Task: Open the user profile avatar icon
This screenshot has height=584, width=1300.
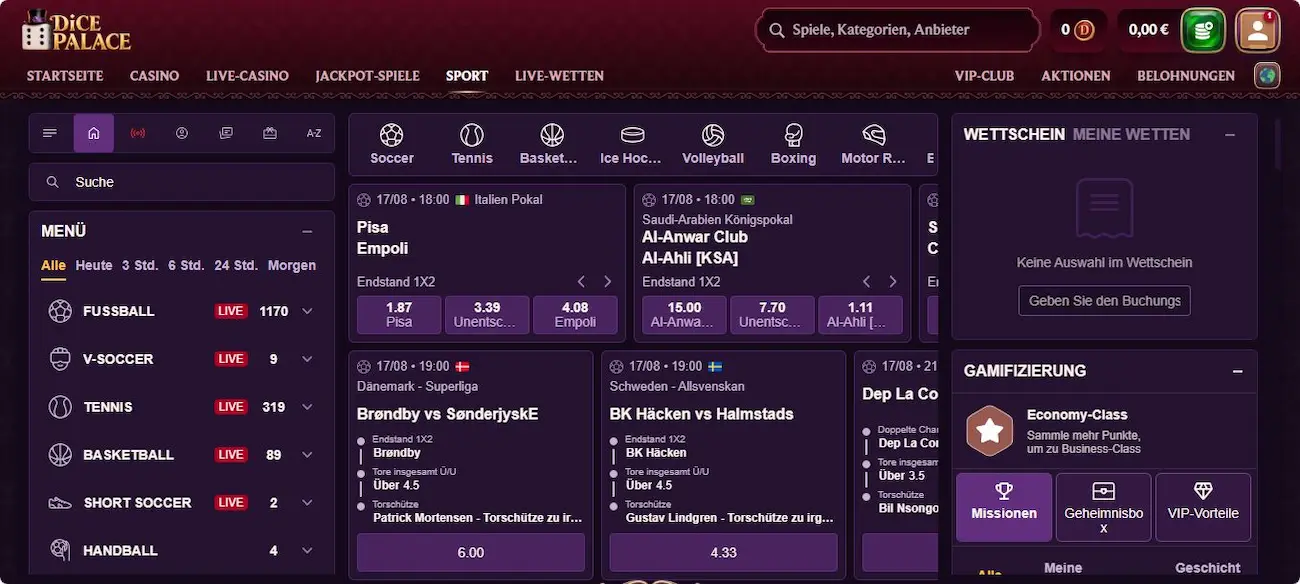Action: 1258,30
